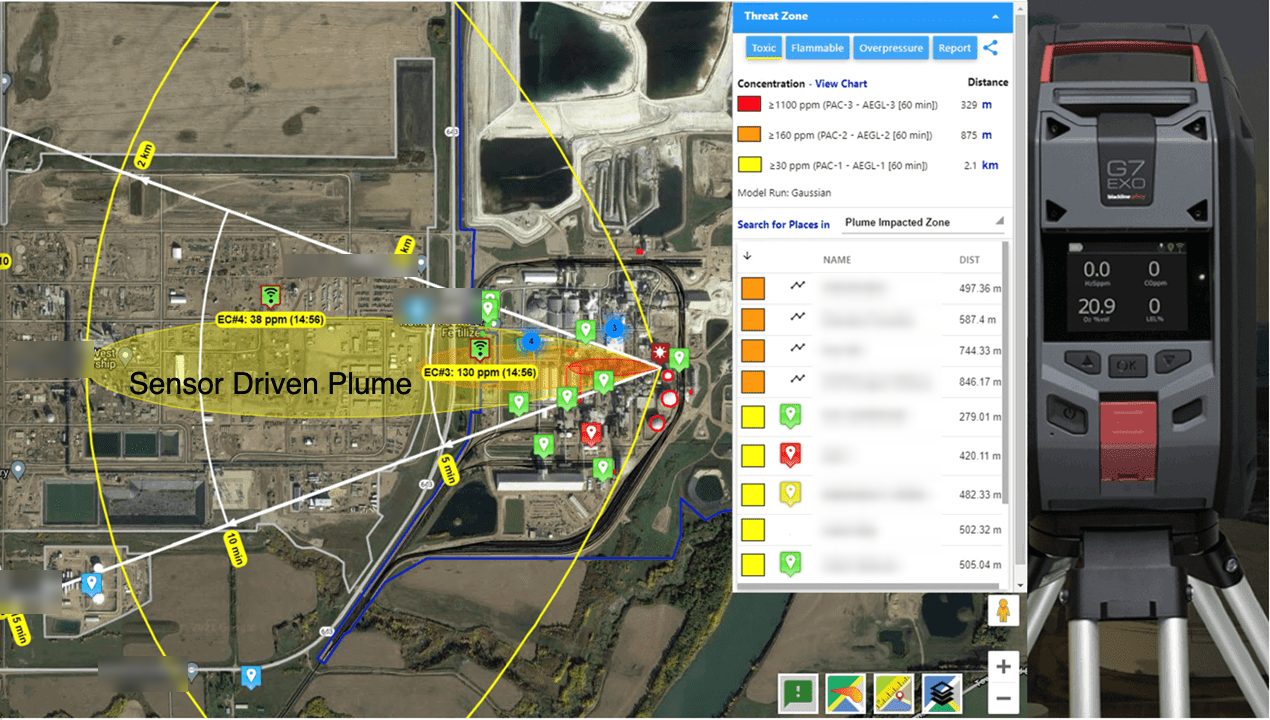This screenshot has width=1270, height=720.
Task: Click the Sensor Driven Plume label
Action: pos(270,383)
